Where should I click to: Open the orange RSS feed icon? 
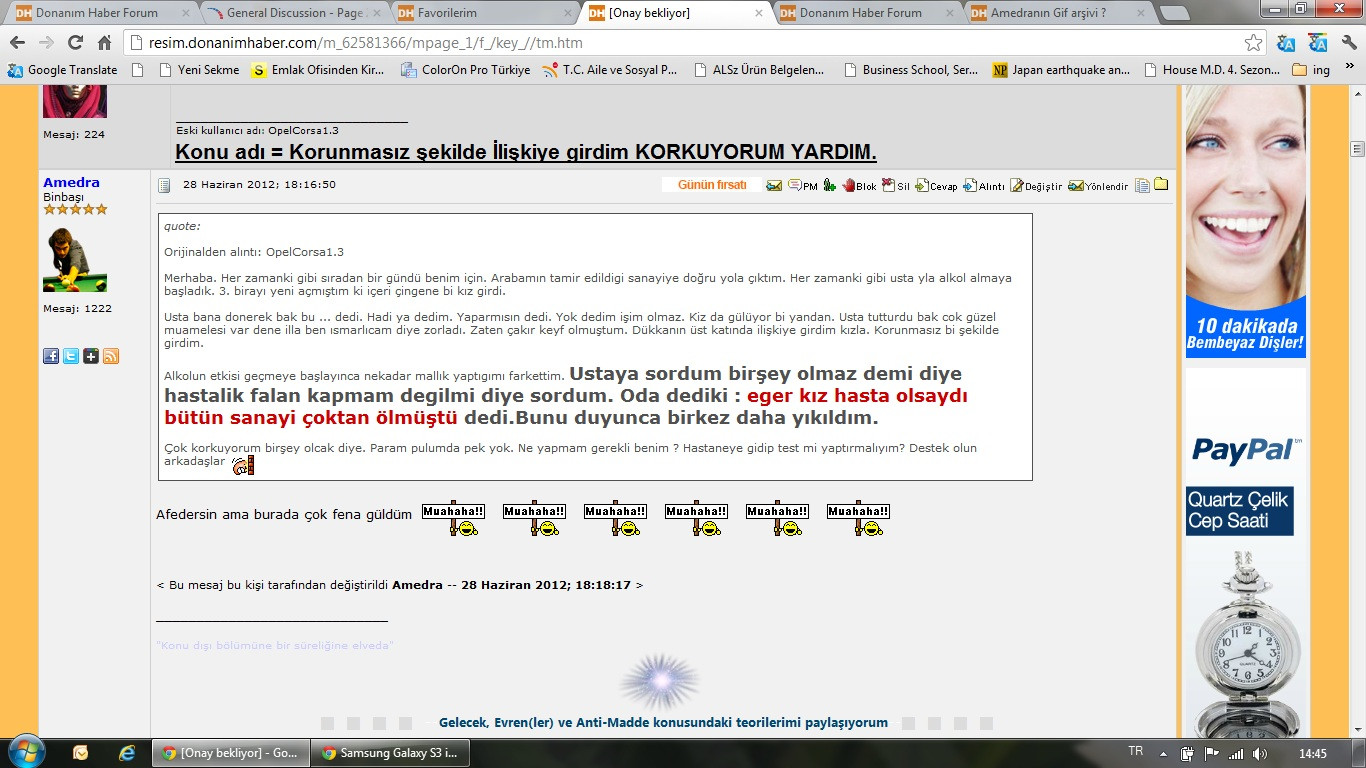click(111, 355)
